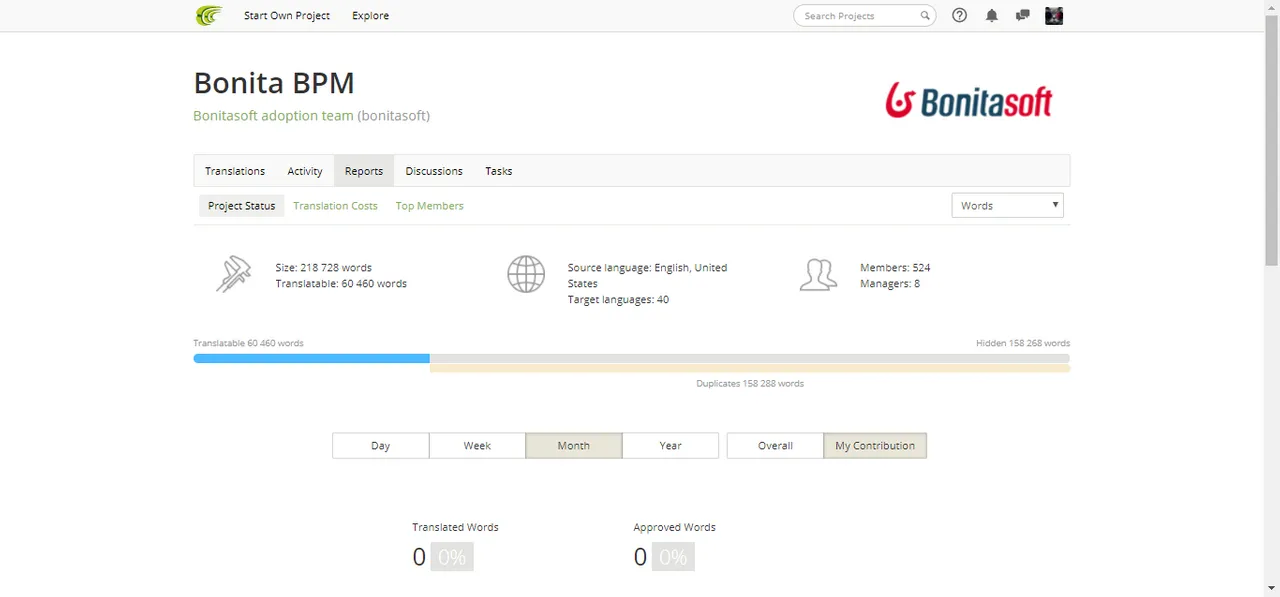This screenshot has width=1280, height=597.
Task: Focus the Search Projects field
Action: pyautogui.click(x=864, y=15)
